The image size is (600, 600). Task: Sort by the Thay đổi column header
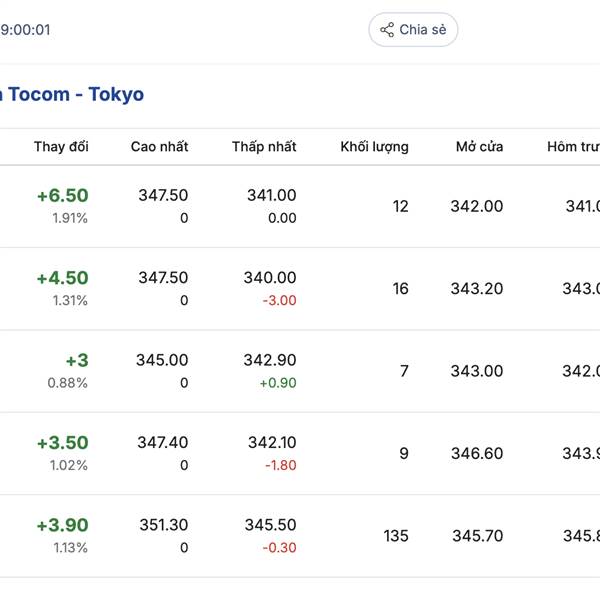(61, 147)
